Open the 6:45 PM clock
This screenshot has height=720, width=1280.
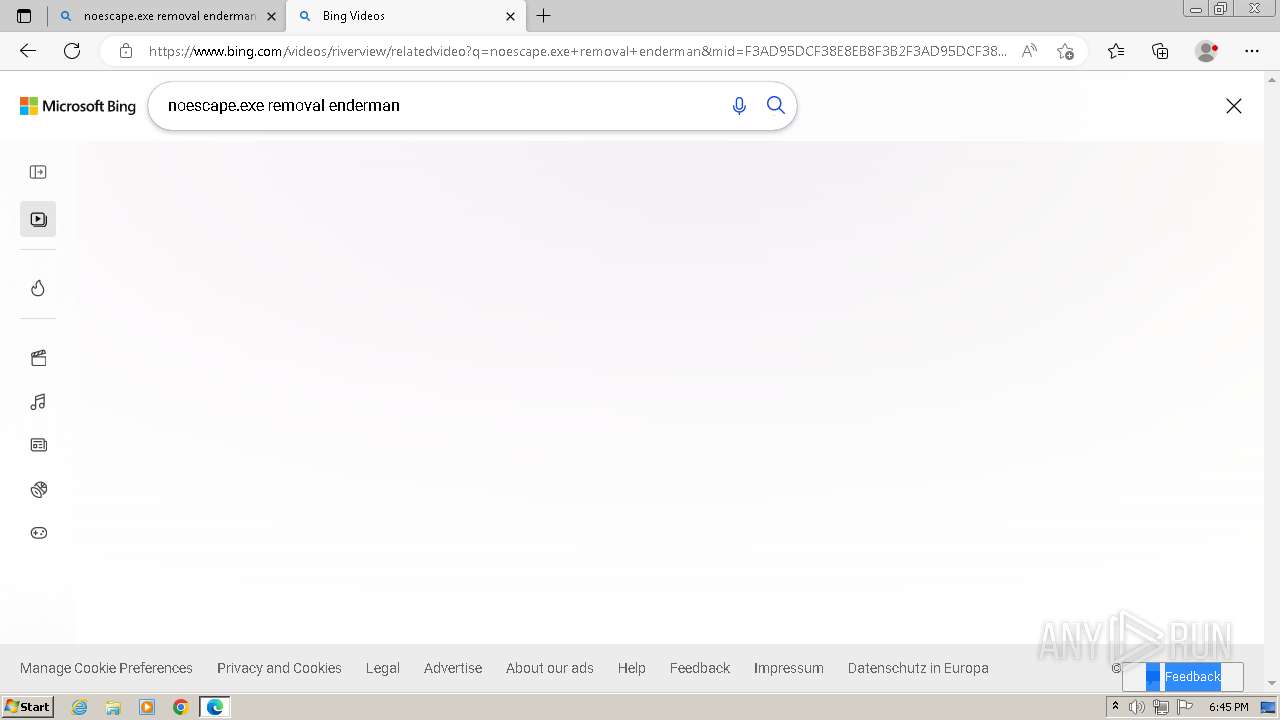(x=1228, y=707)
